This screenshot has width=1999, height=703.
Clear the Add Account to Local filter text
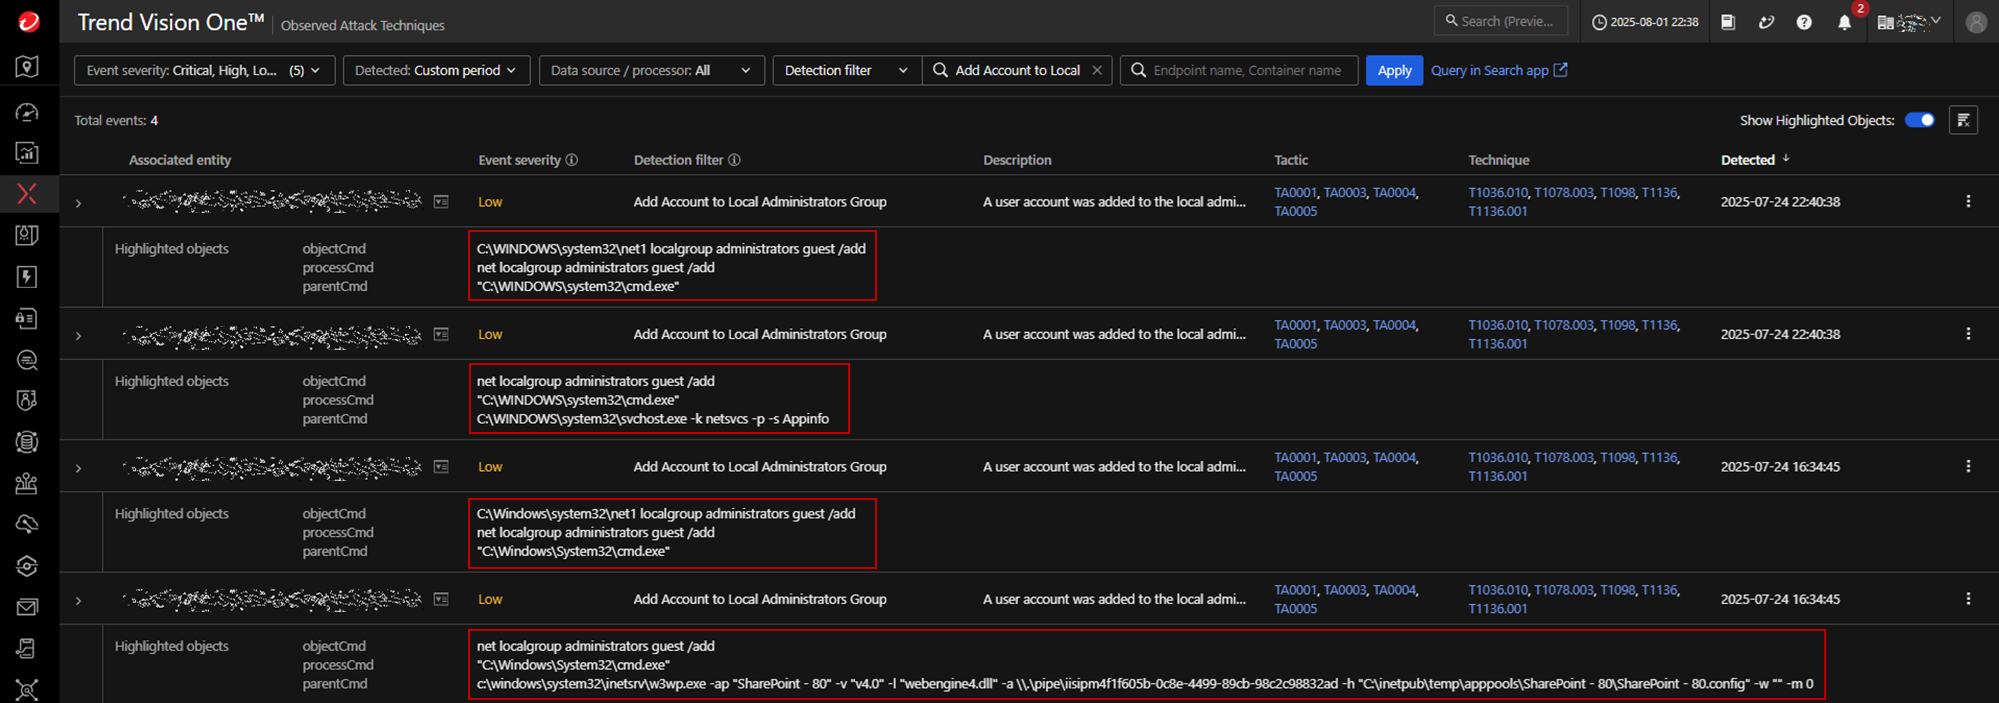tap(1097, 70)
